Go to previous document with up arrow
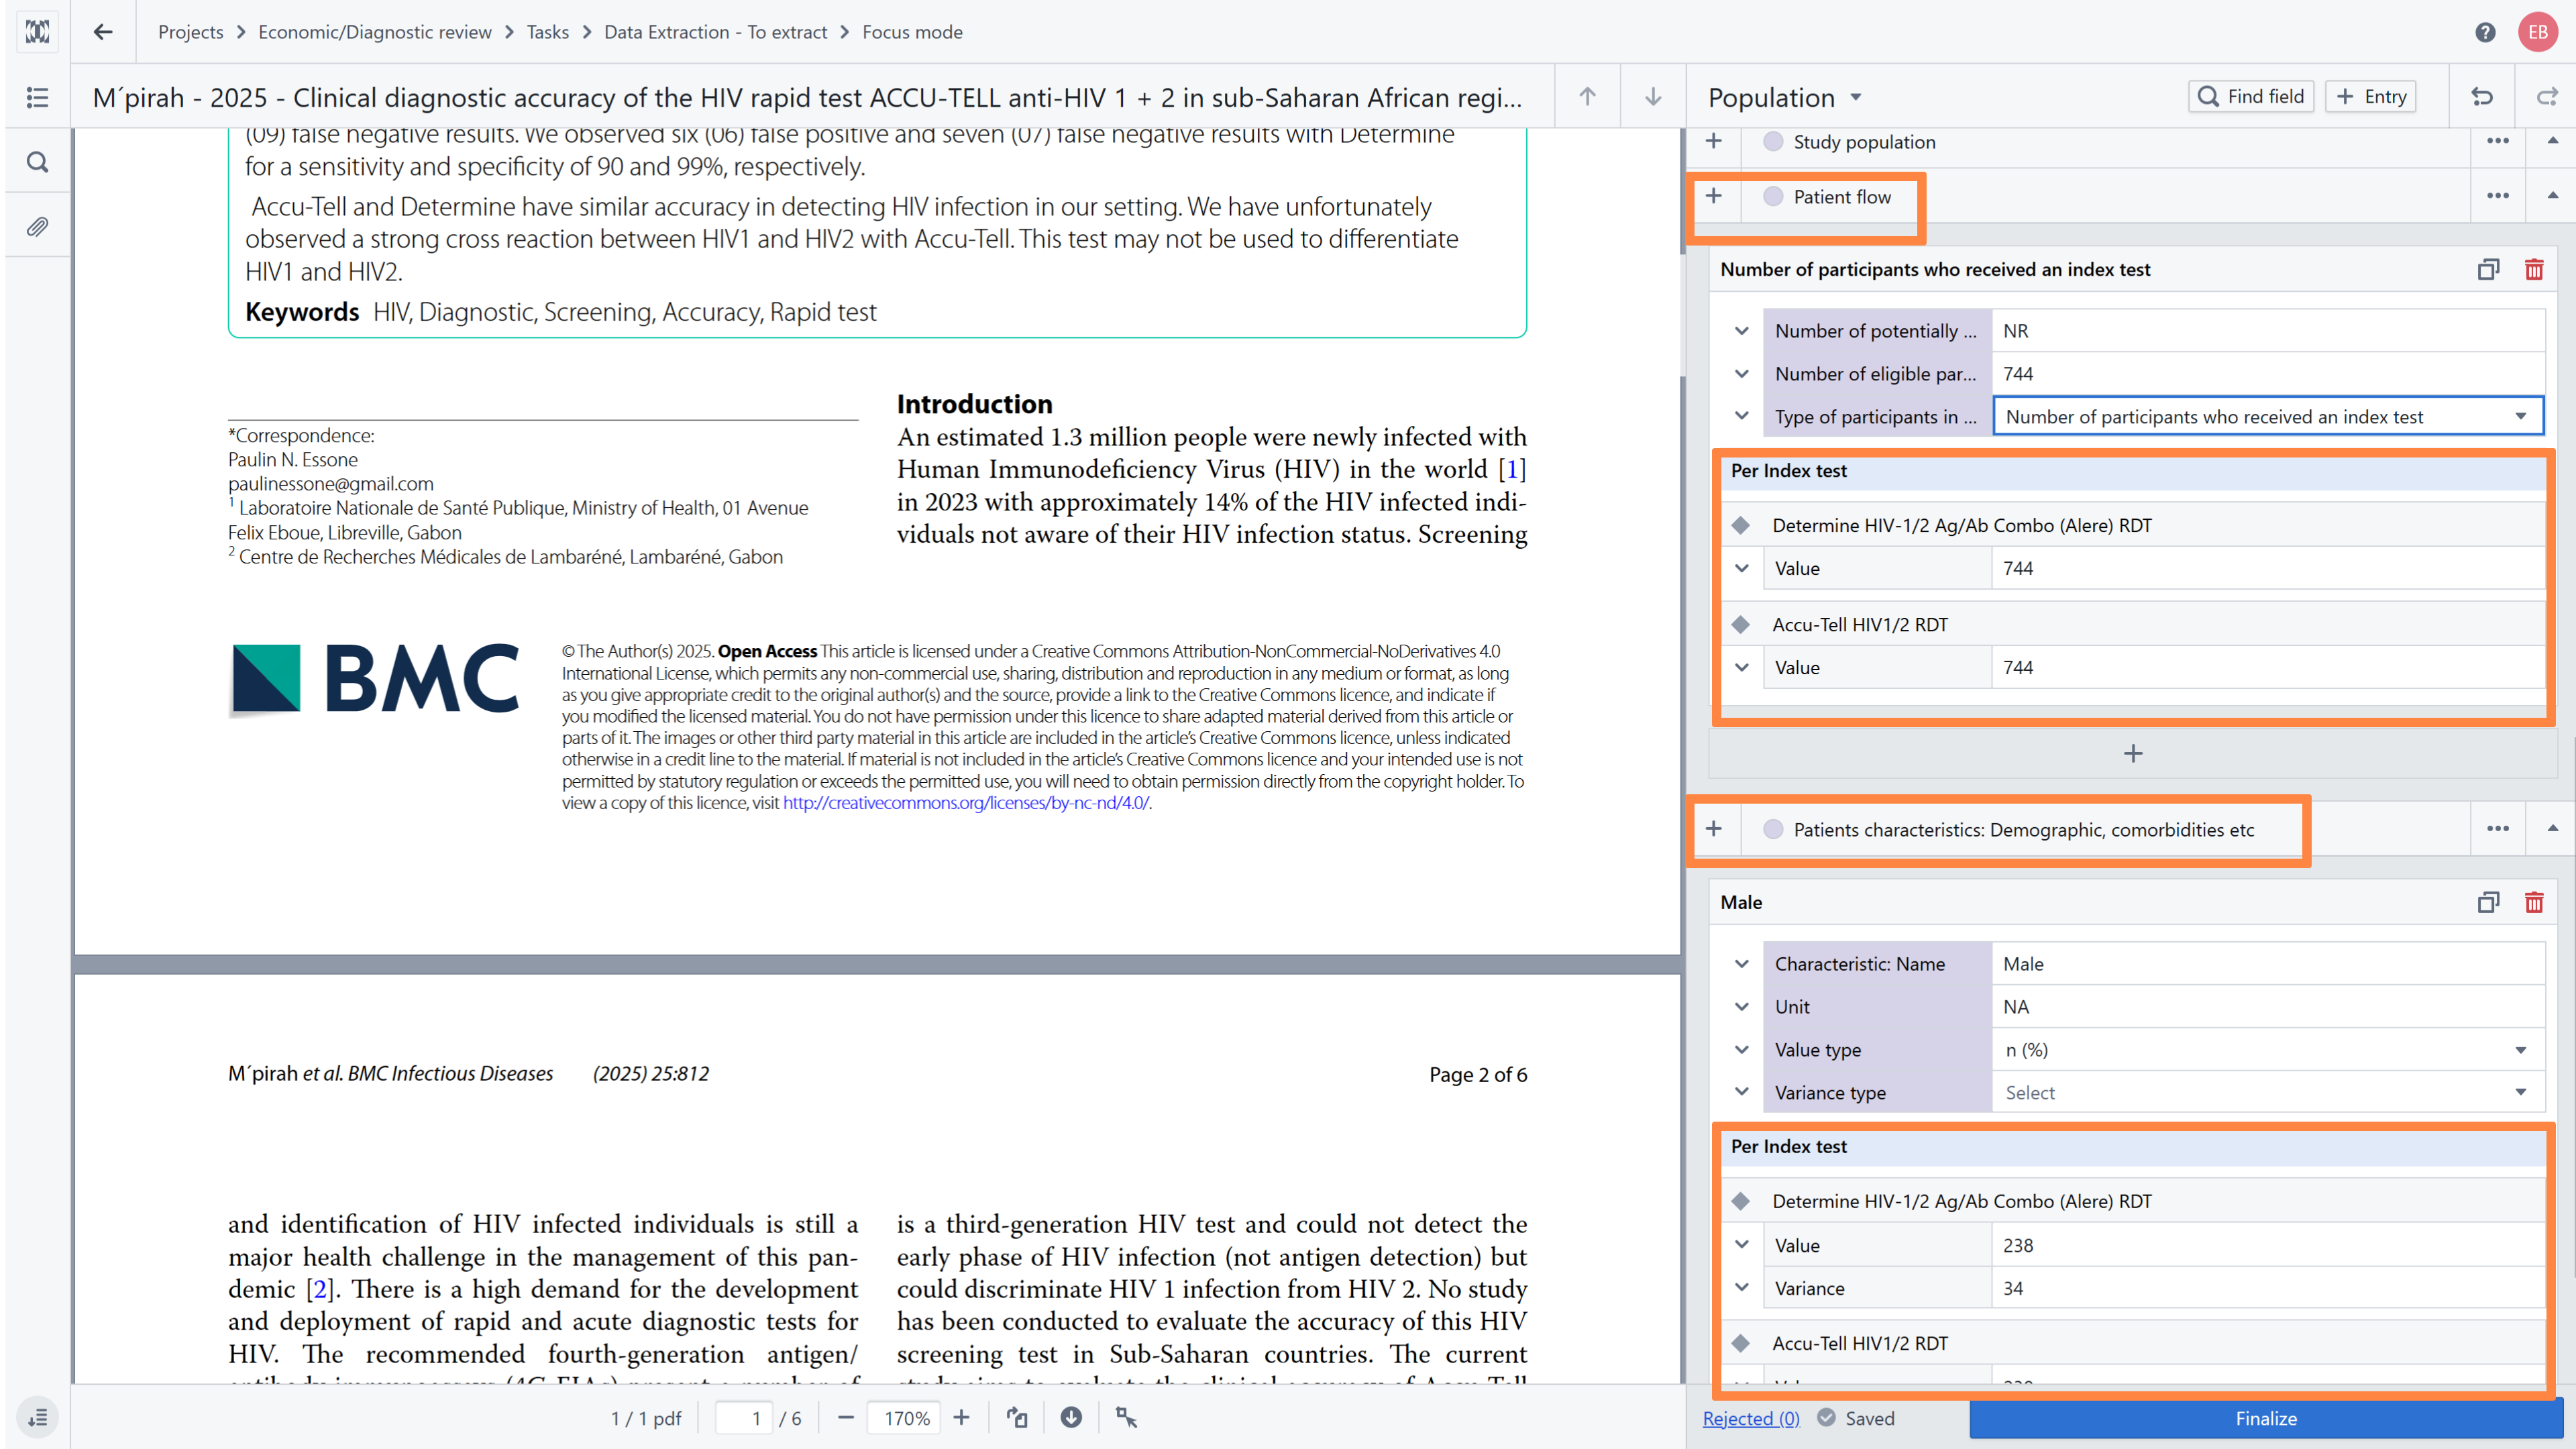 (1587, 97)
